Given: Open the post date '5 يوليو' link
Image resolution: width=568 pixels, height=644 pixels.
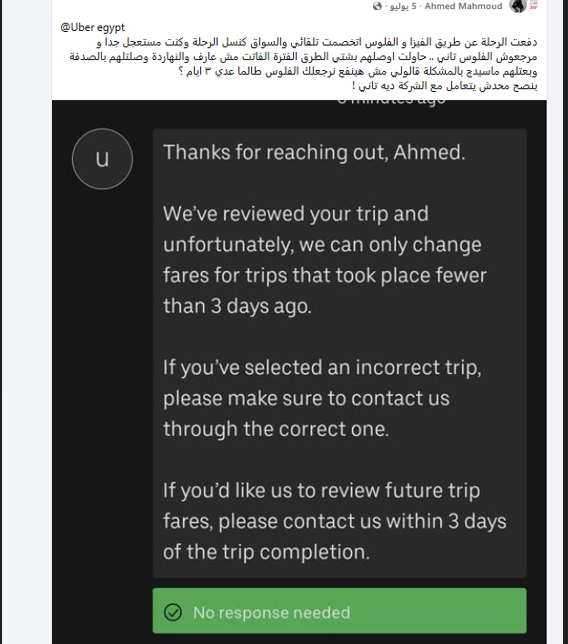Looking at the screenshot, I should (x=403, y=6).
